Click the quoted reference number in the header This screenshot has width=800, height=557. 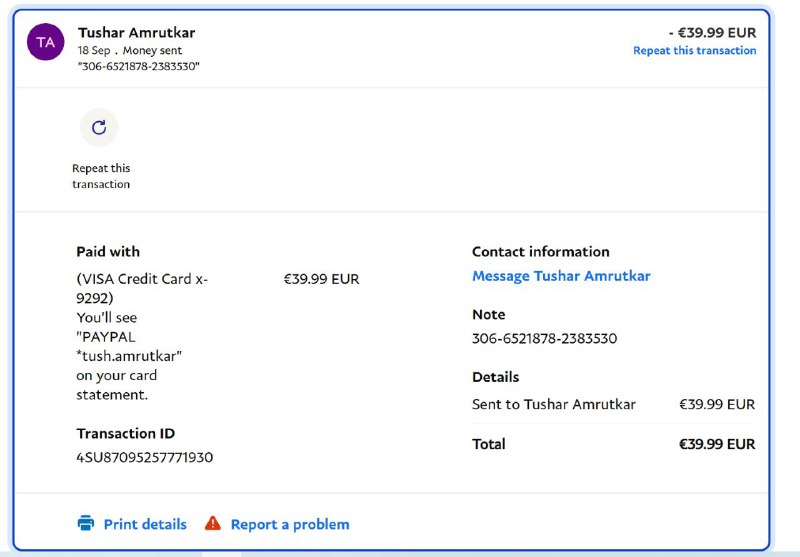click(x=138, y=66)
